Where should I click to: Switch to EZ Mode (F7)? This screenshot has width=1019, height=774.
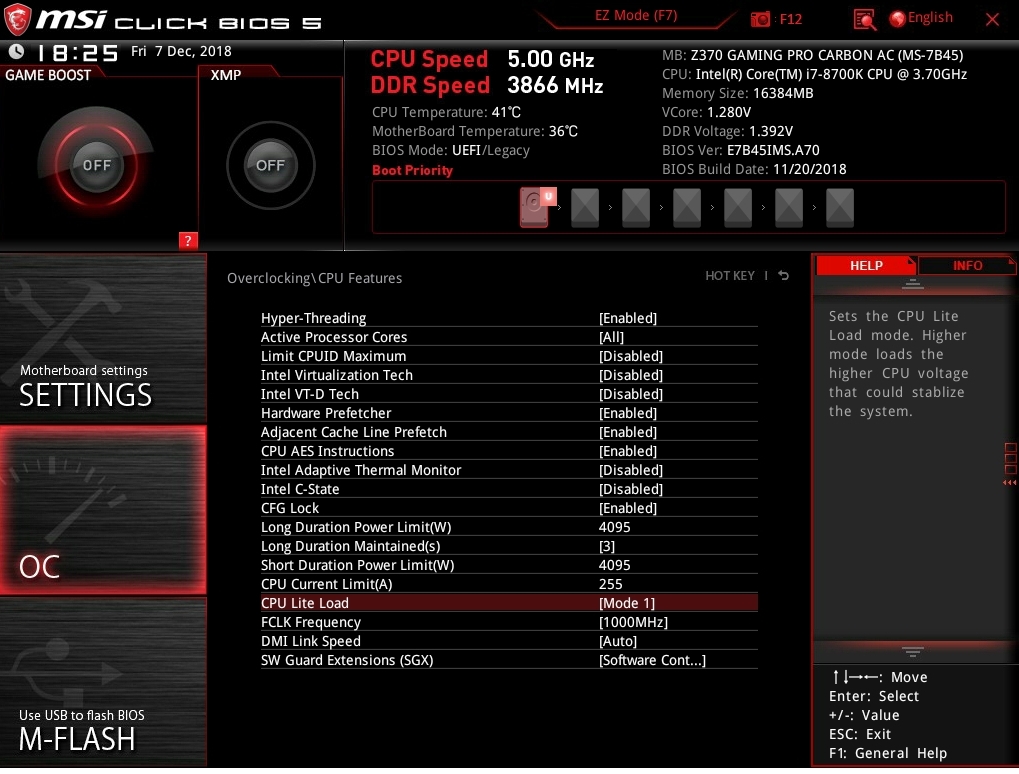click(636, 16)
